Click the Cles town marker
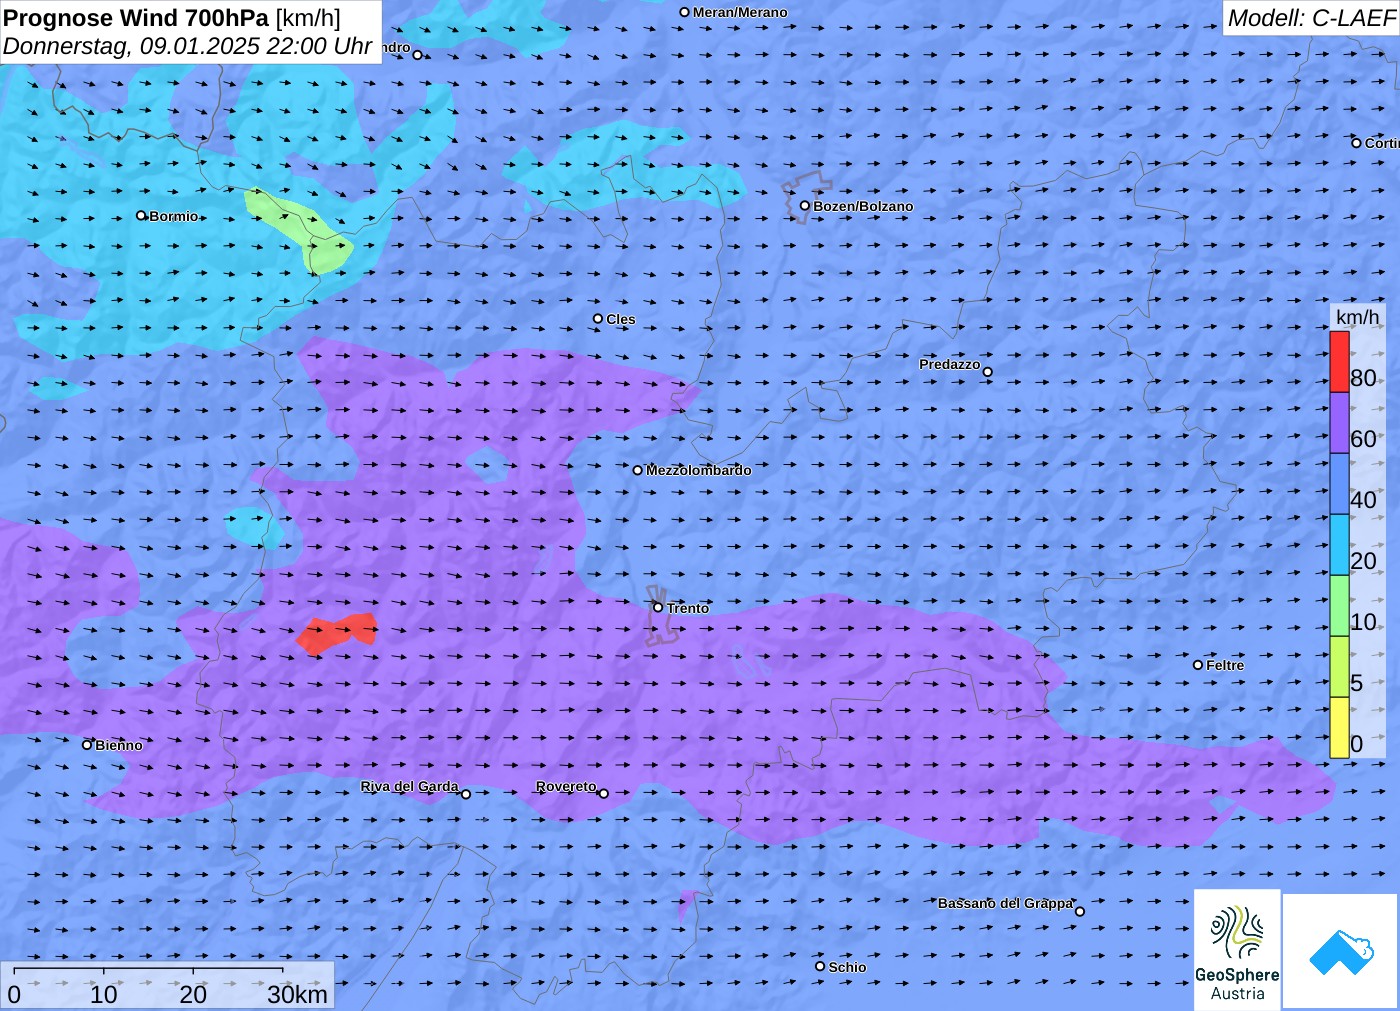 tap(598, 319)
